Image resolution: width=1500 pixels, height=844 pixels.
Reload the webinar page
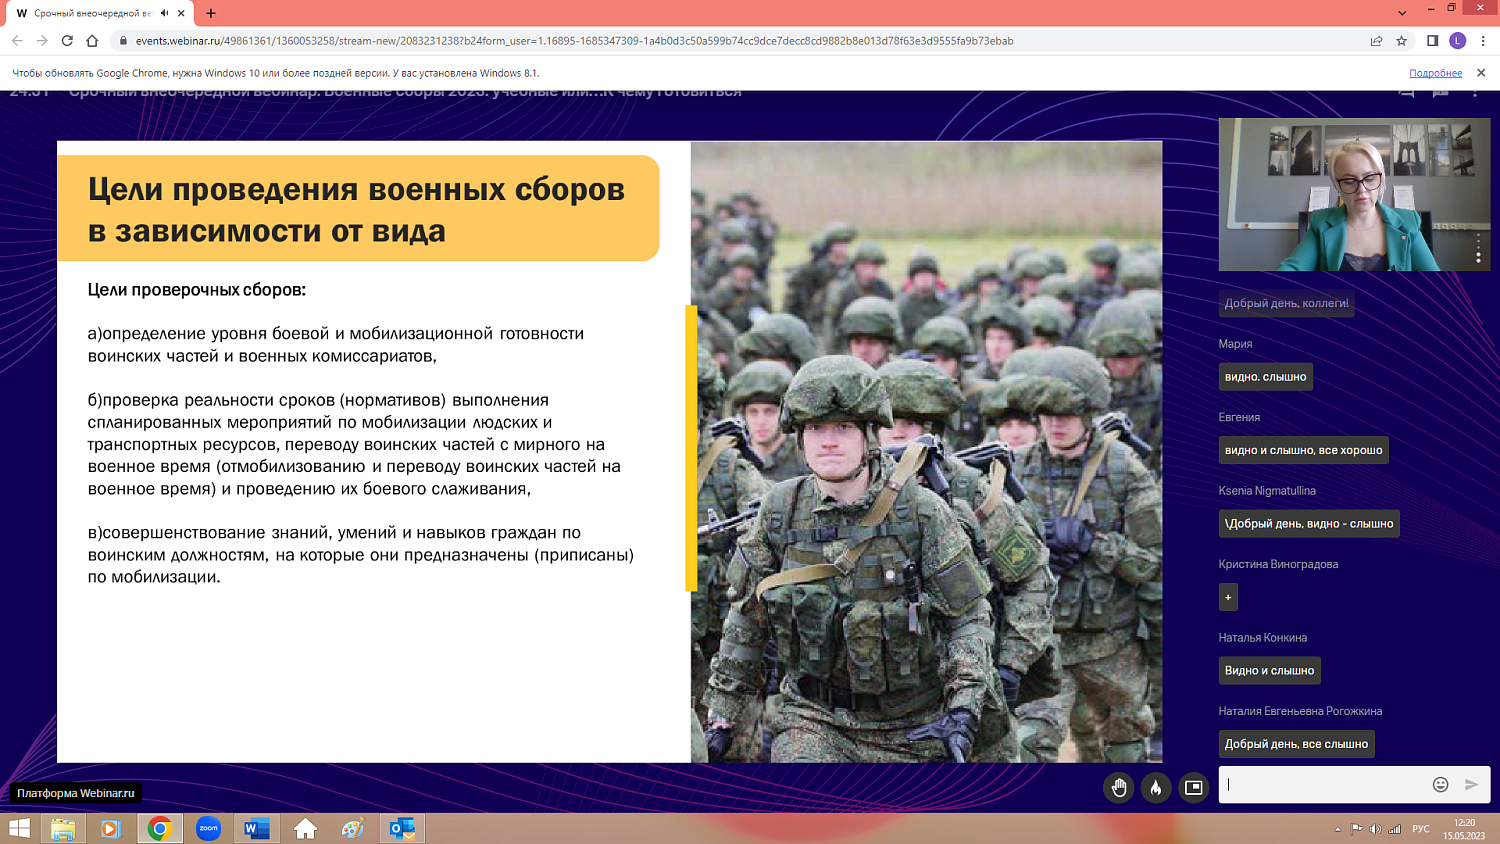point(67,41)
